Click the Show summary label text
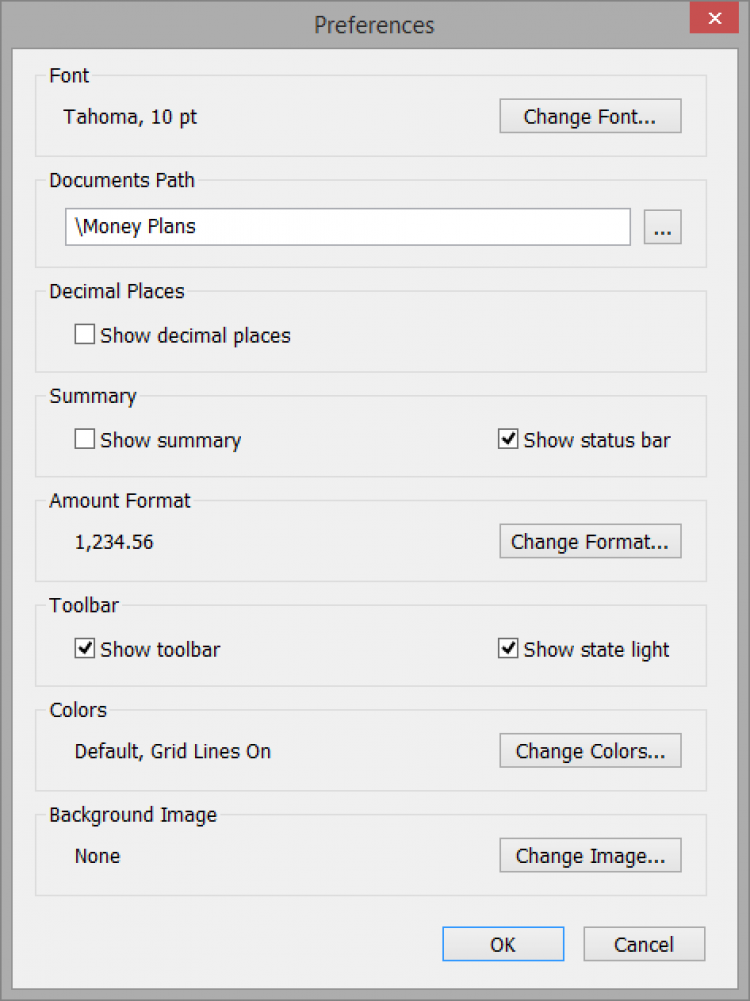 point(170,441)
